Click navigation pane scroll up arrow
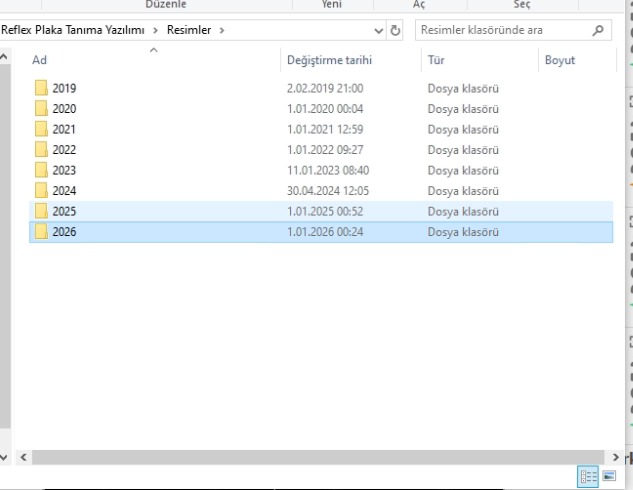Viewport: 633px width, 490px height. coord(4,57)
